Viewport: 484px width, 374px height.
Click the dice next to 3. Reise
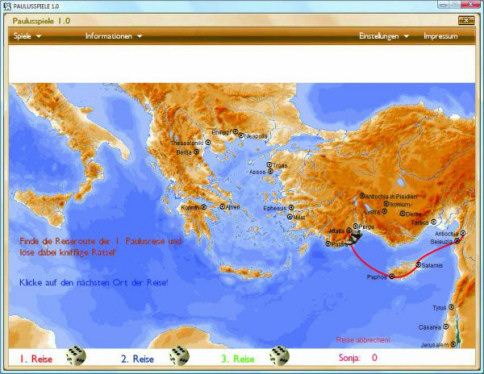279,356
